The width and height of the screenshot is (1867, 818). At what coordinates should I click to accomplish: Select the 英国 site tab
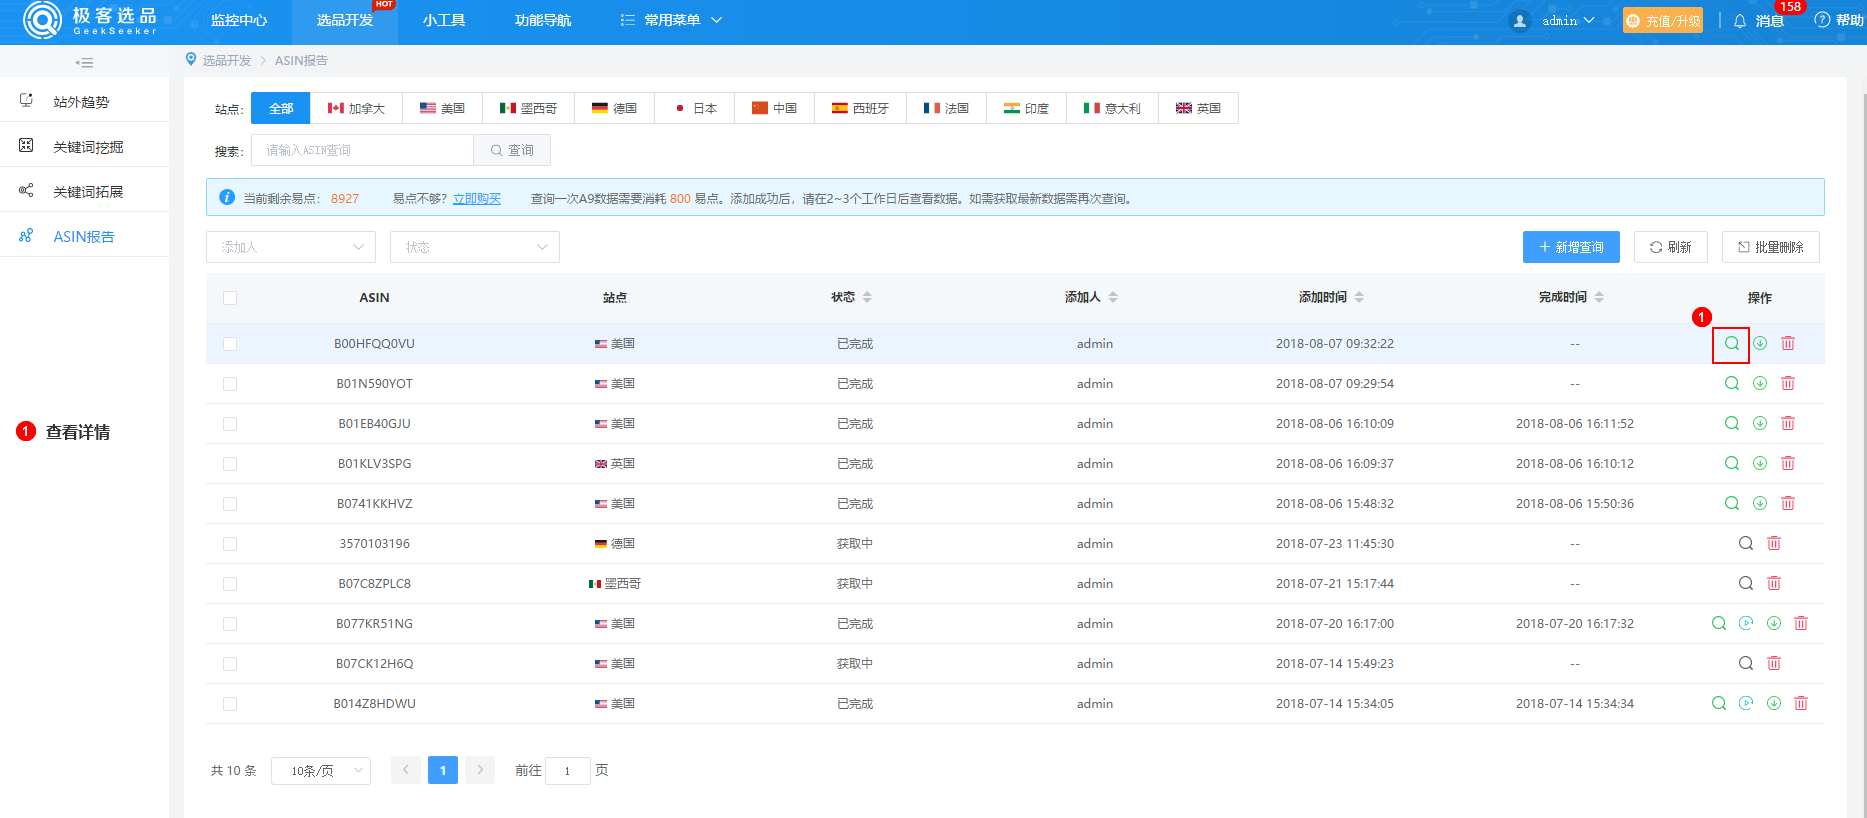(x=1198, y=108)
